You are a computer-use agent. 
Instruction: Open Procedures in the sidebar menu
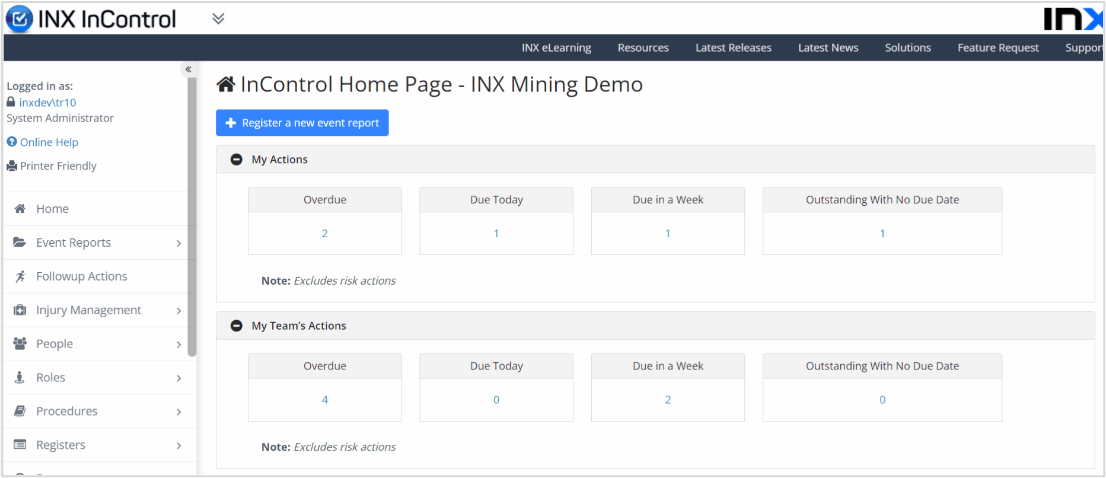[x=67, y=411]
